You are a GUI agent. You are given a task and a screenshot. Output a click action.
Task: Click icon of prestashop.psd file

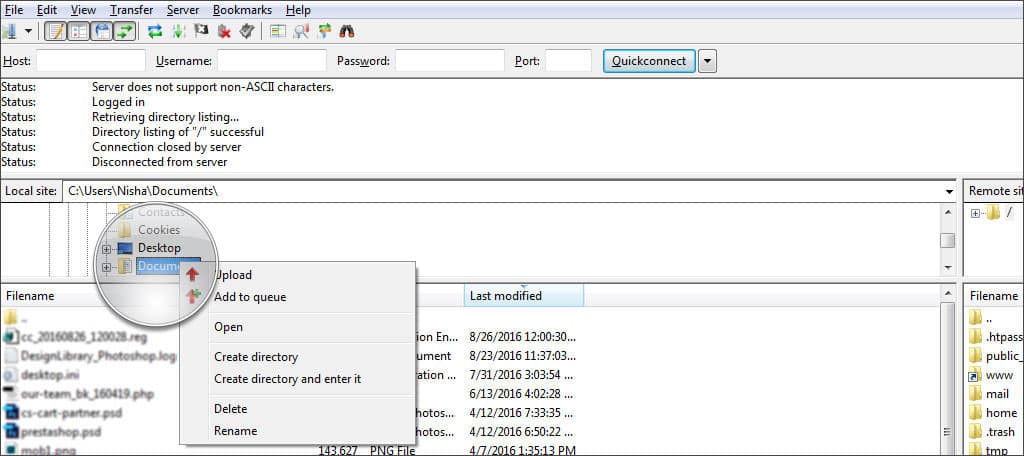tap(11, 431)
